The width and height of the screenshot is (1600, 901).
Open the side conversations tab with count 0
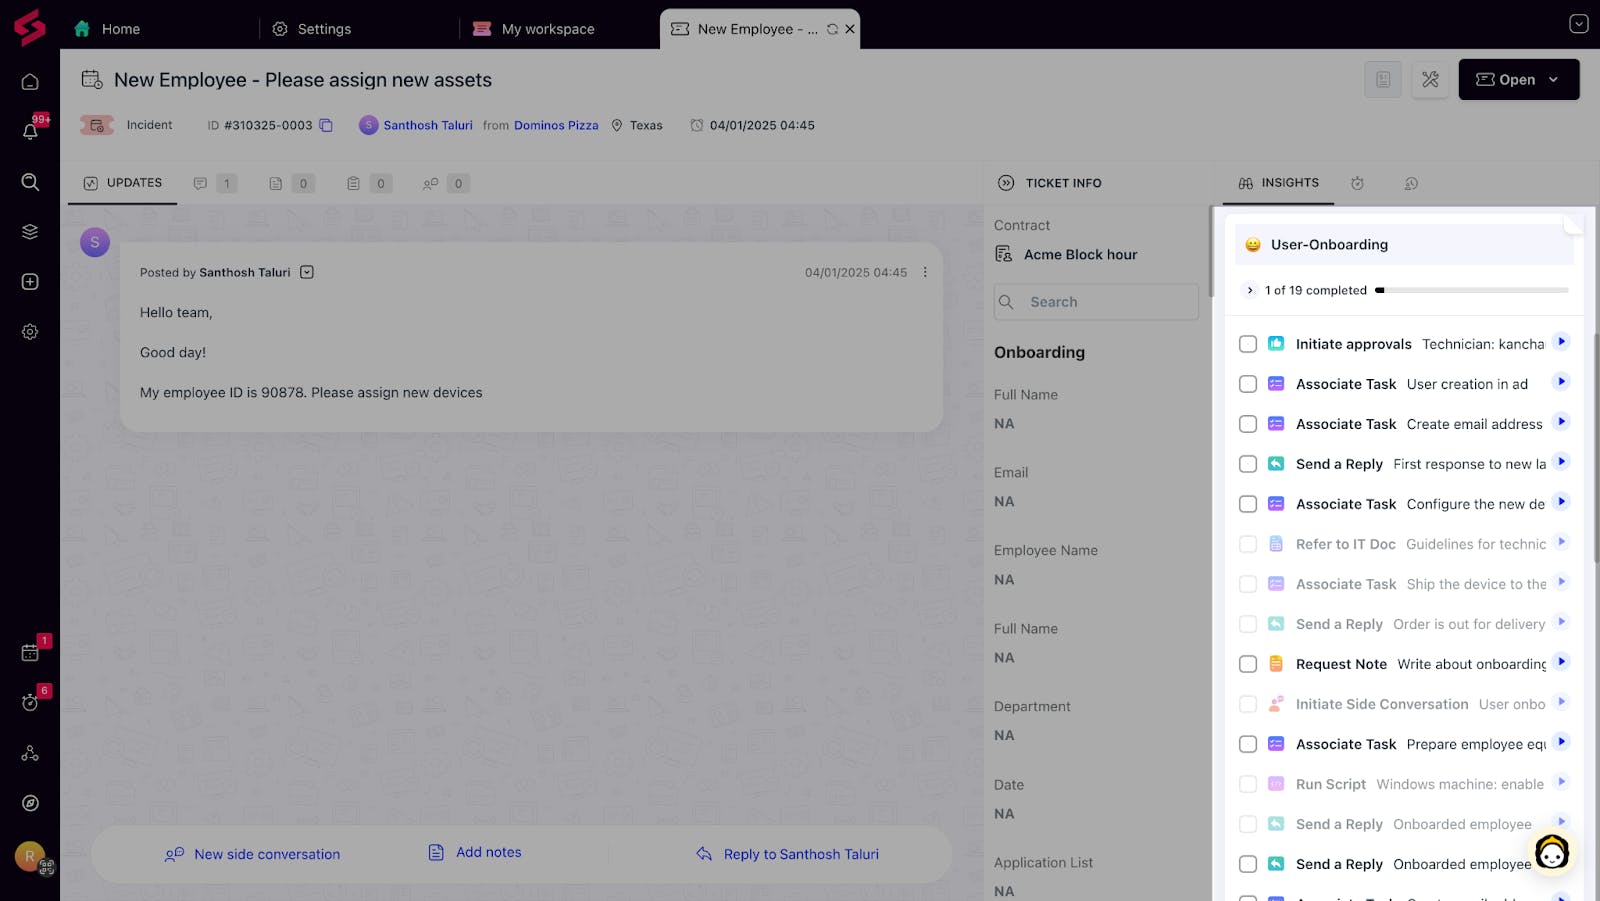point(446,183)
